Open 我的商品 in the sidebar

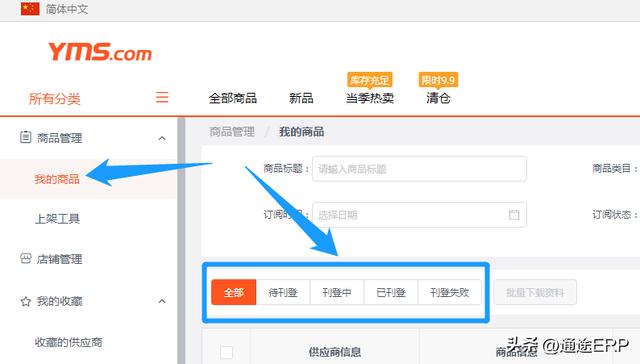pyautogui.click(x=57, y=179)
